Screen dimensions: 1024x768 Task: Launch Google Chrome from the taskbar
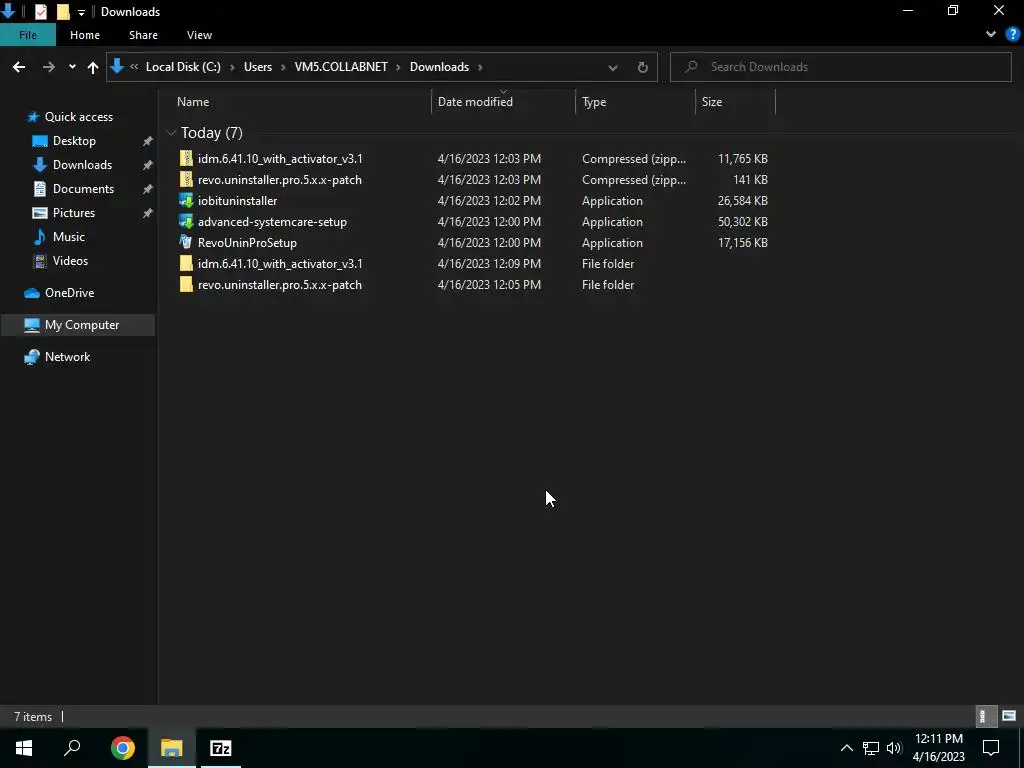[x=122, y=748]
